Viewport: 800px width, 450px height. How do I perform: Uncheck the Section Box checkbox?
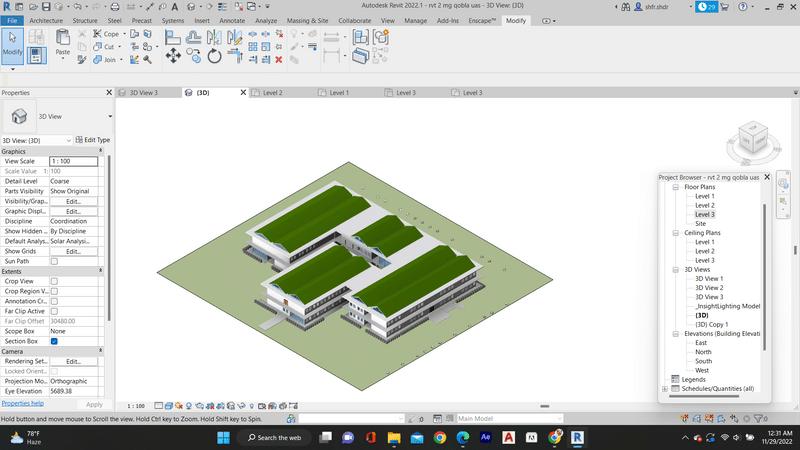click(x=54, y=341)
